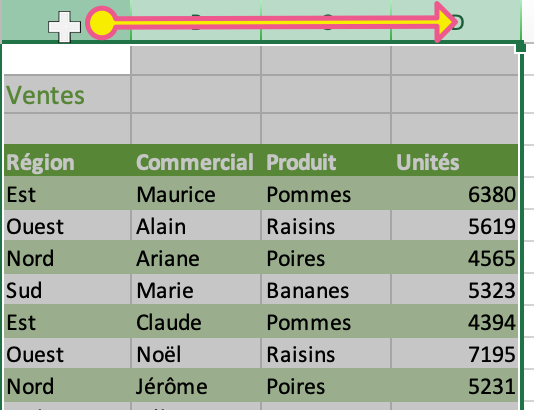The image size is (534, 410).
Task: Select the Bananes cell
Action: (x=326, y=290)
